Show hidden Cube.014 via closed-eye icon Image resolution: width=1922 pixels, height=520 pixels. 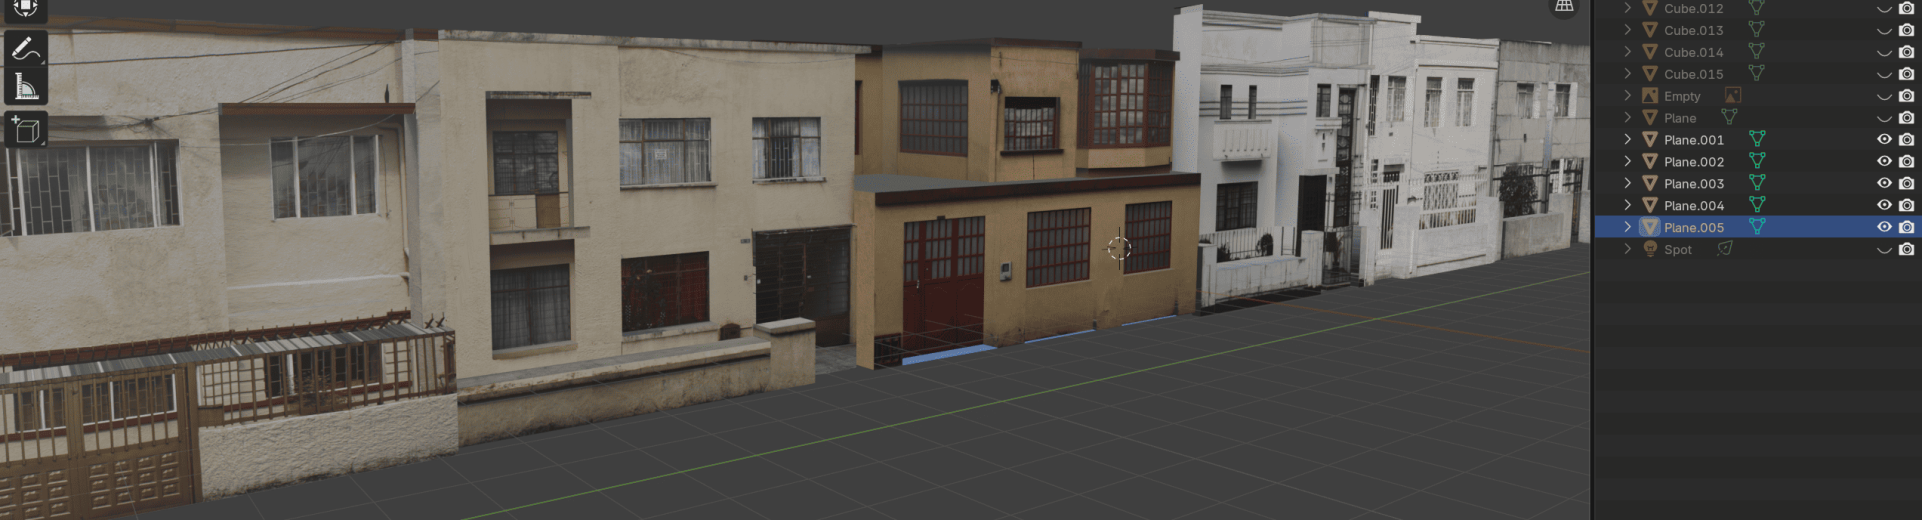1884,53
